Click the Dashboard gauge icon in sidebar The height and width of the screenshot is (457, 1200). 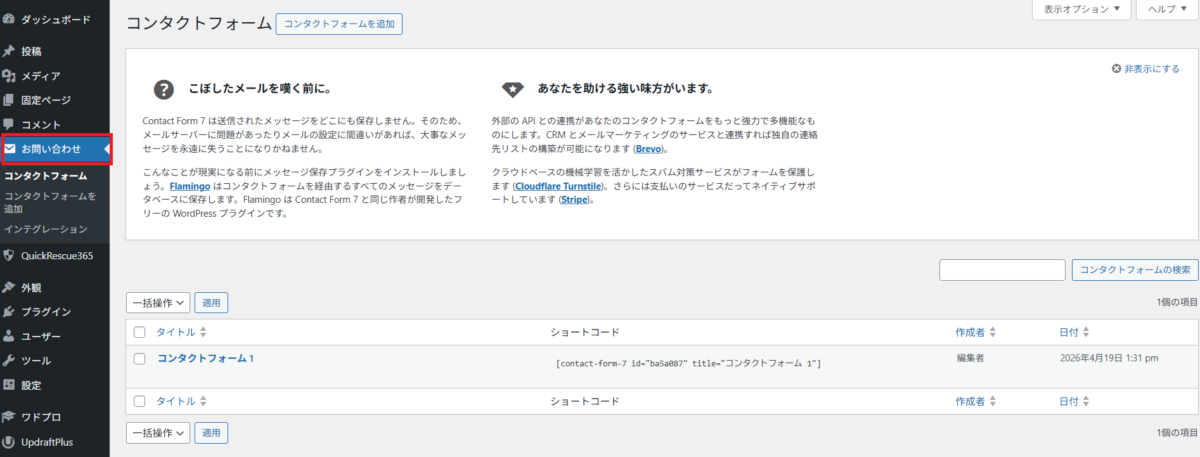coord(9,19)
